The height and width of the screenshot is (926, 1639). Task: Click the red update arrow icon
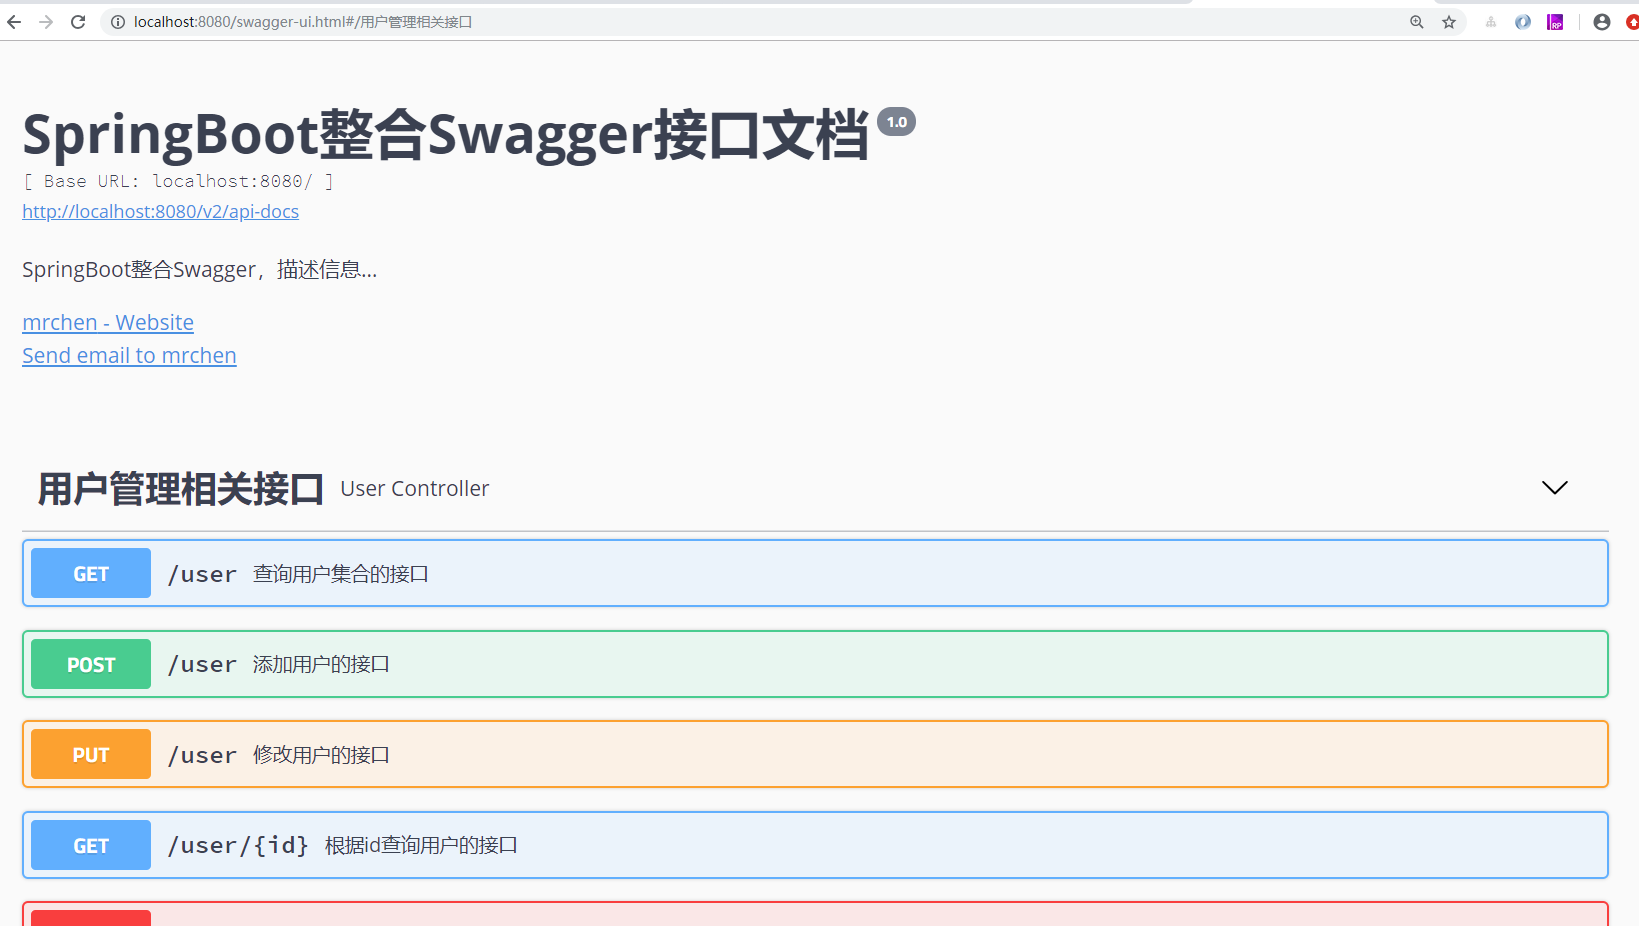(1632, 22)
